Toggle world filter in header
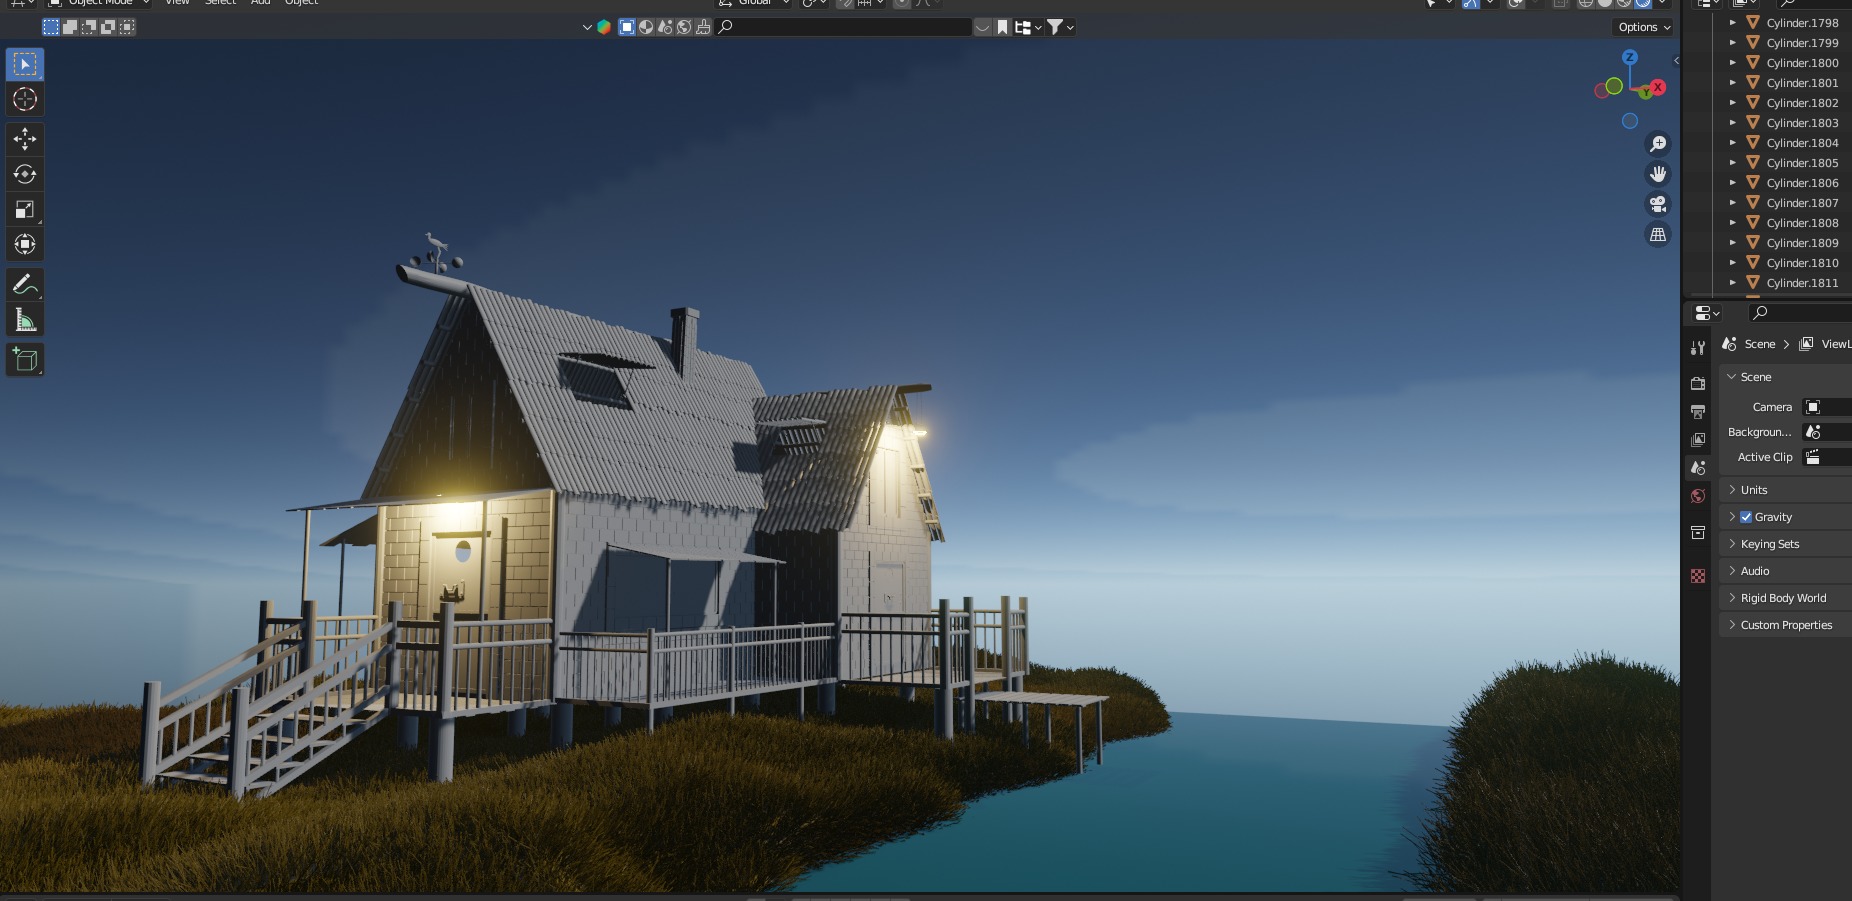 684,27
